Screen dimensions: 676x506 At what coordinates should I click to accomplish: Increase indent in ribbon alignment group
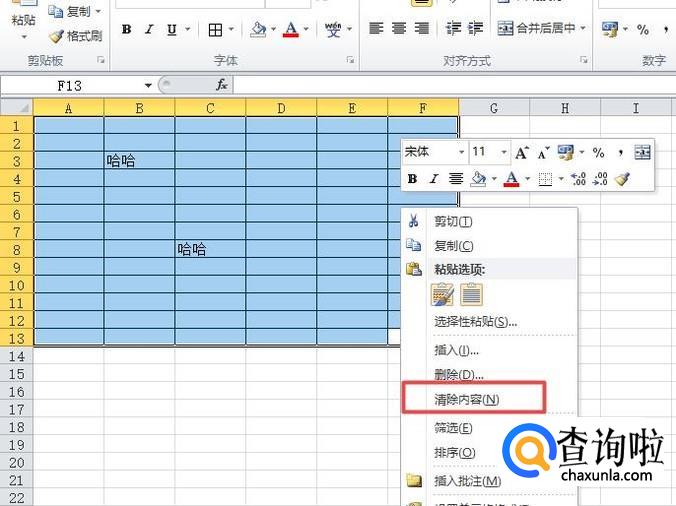pos(476,28)
